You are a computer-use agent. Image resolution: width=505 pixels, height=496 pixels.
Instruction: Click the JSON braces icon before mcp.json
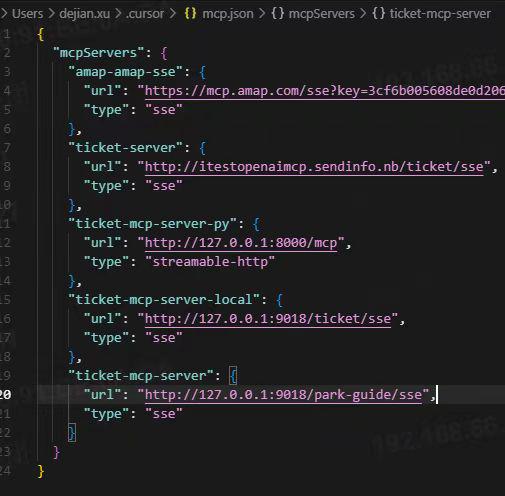point(191,14)
